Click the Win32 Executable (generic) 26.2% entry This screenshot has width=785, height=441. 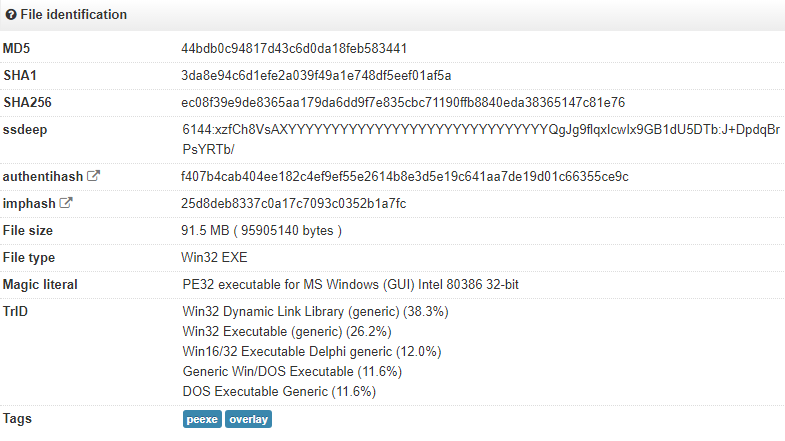click(281, 332)
